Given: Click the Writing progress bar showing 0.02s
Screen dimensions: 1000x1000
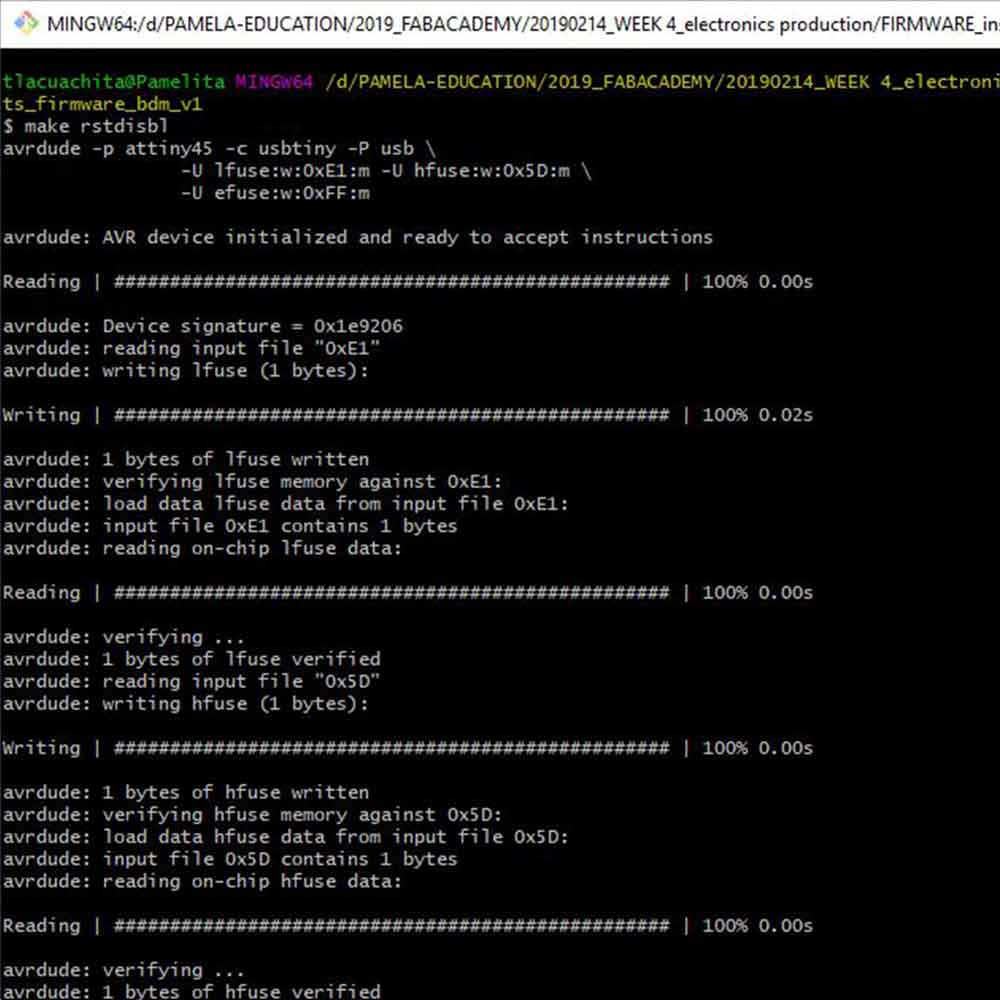Looking at the screenshot, I should tap(408, 415).
